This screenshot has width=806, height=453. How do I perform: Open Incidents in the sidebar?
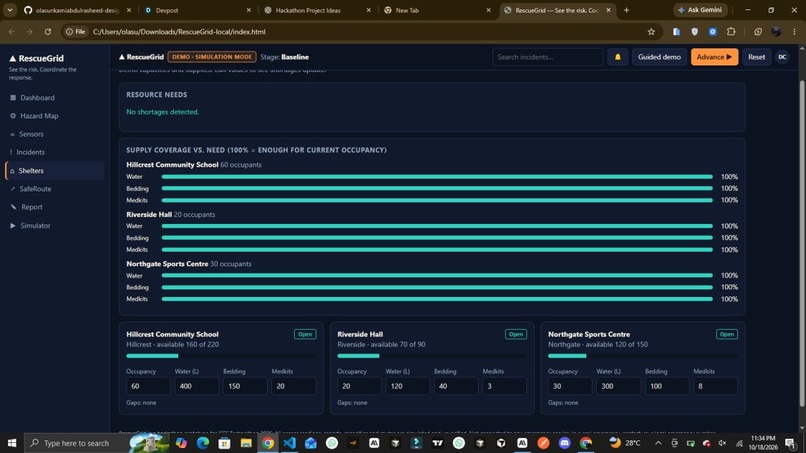click(54, 152)
